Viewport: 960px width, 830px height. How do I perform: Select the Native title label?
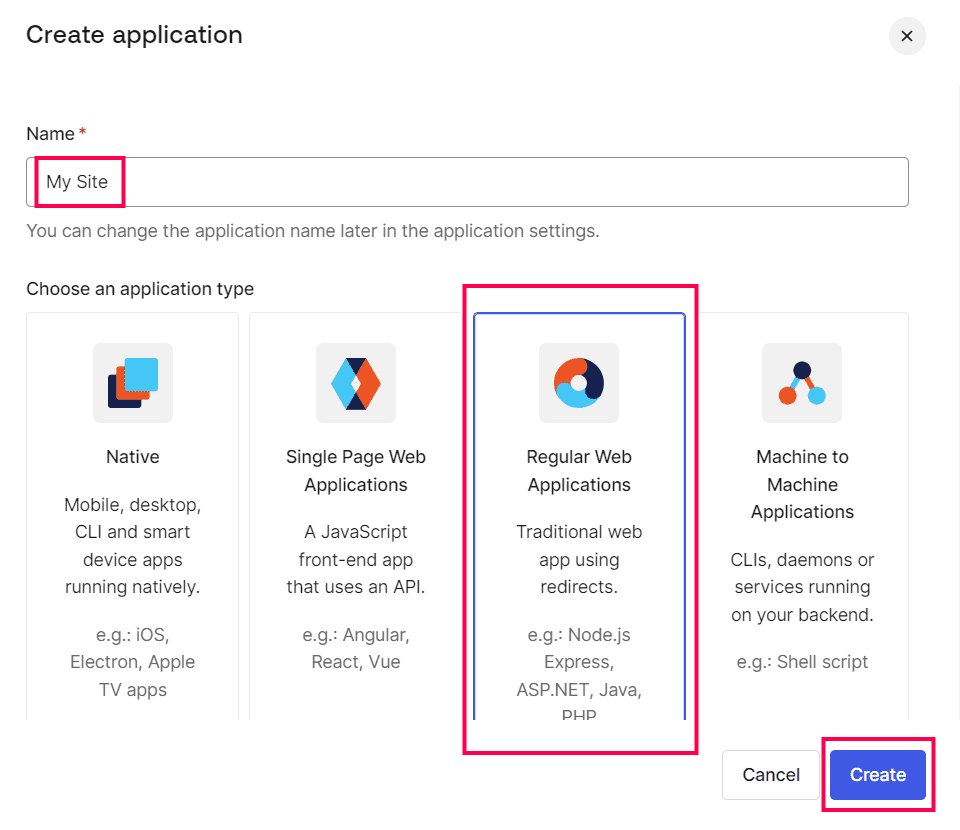click(x=133, y=457)
